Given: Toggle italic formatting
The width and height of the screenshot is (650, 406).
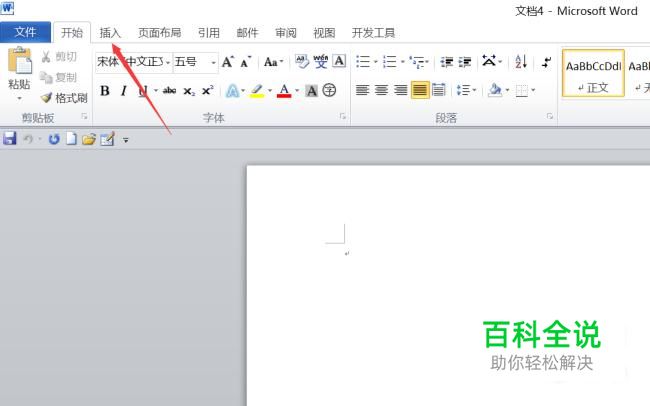Looking at the screenshot, I should pyautogui.click(x=124, y=90).
